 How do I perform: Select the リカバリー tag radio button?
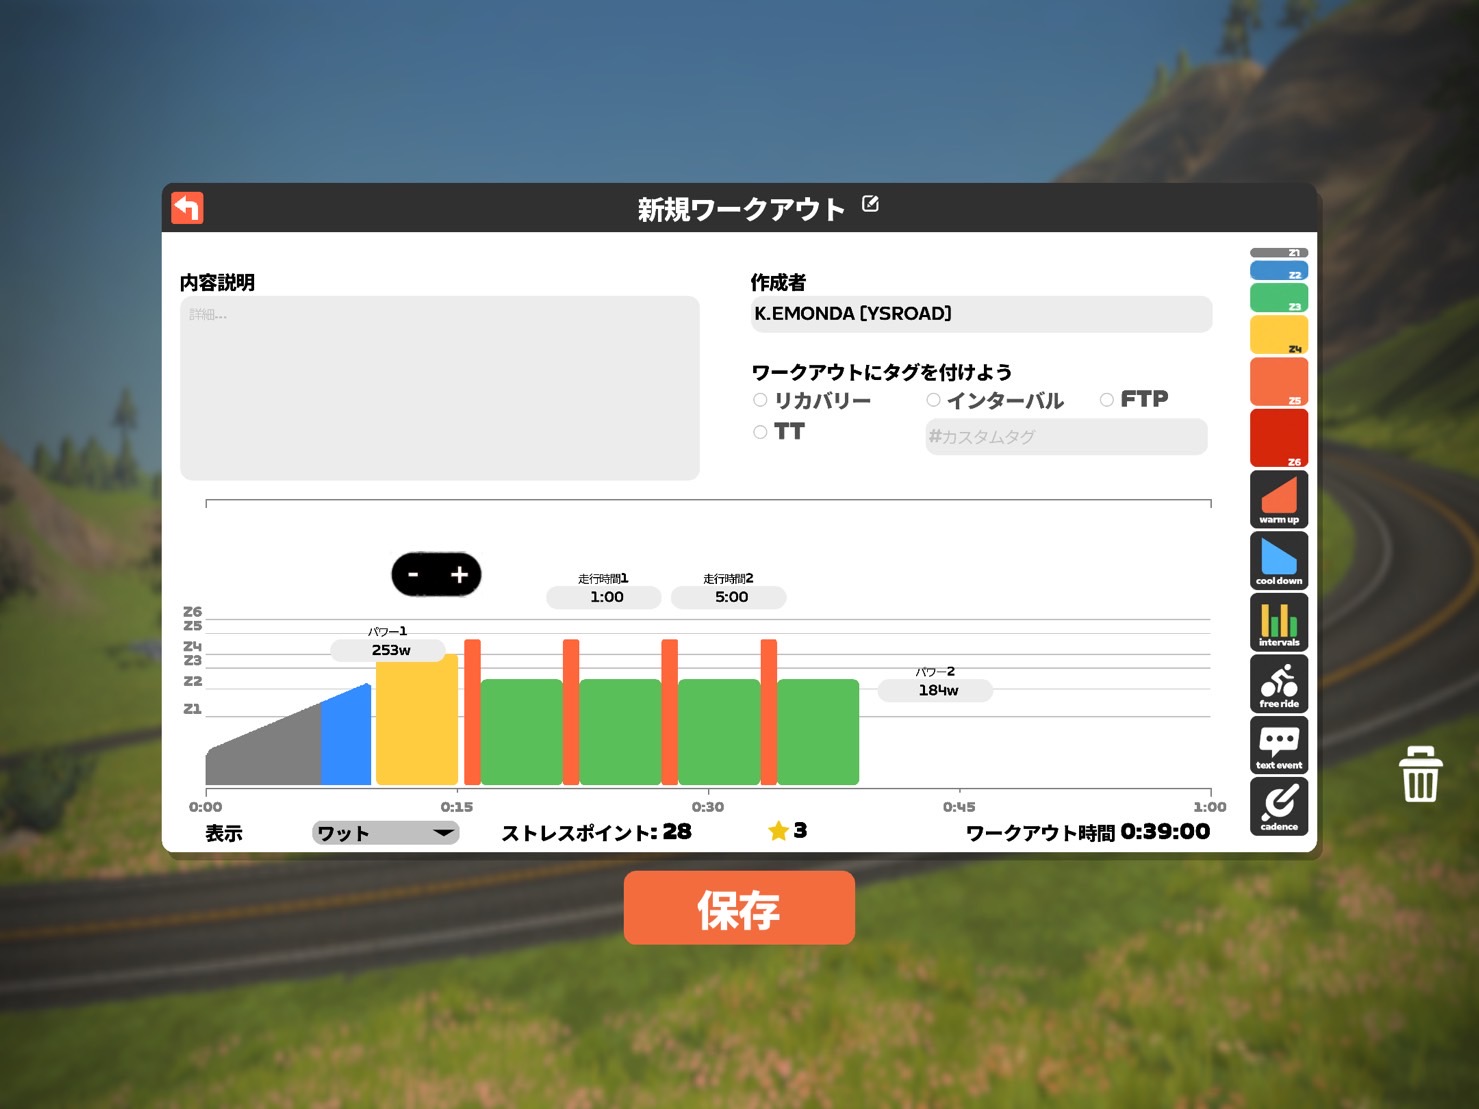click(x=760, y=400)
